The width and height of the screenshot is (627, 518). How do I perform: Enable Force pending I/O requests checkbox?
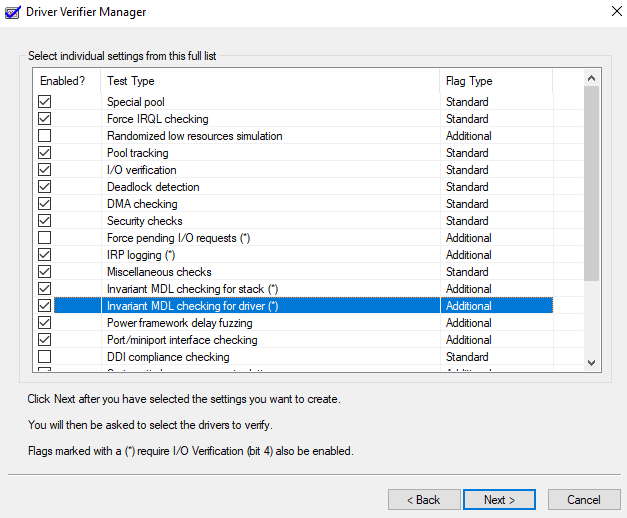(45, 238)
